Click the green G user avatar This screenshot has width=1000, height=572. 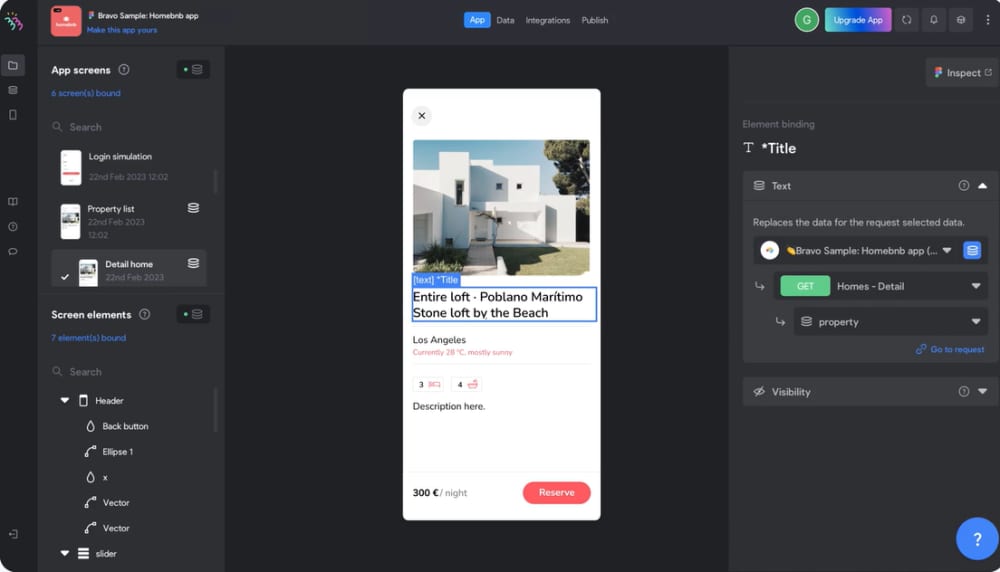(807, 20)
